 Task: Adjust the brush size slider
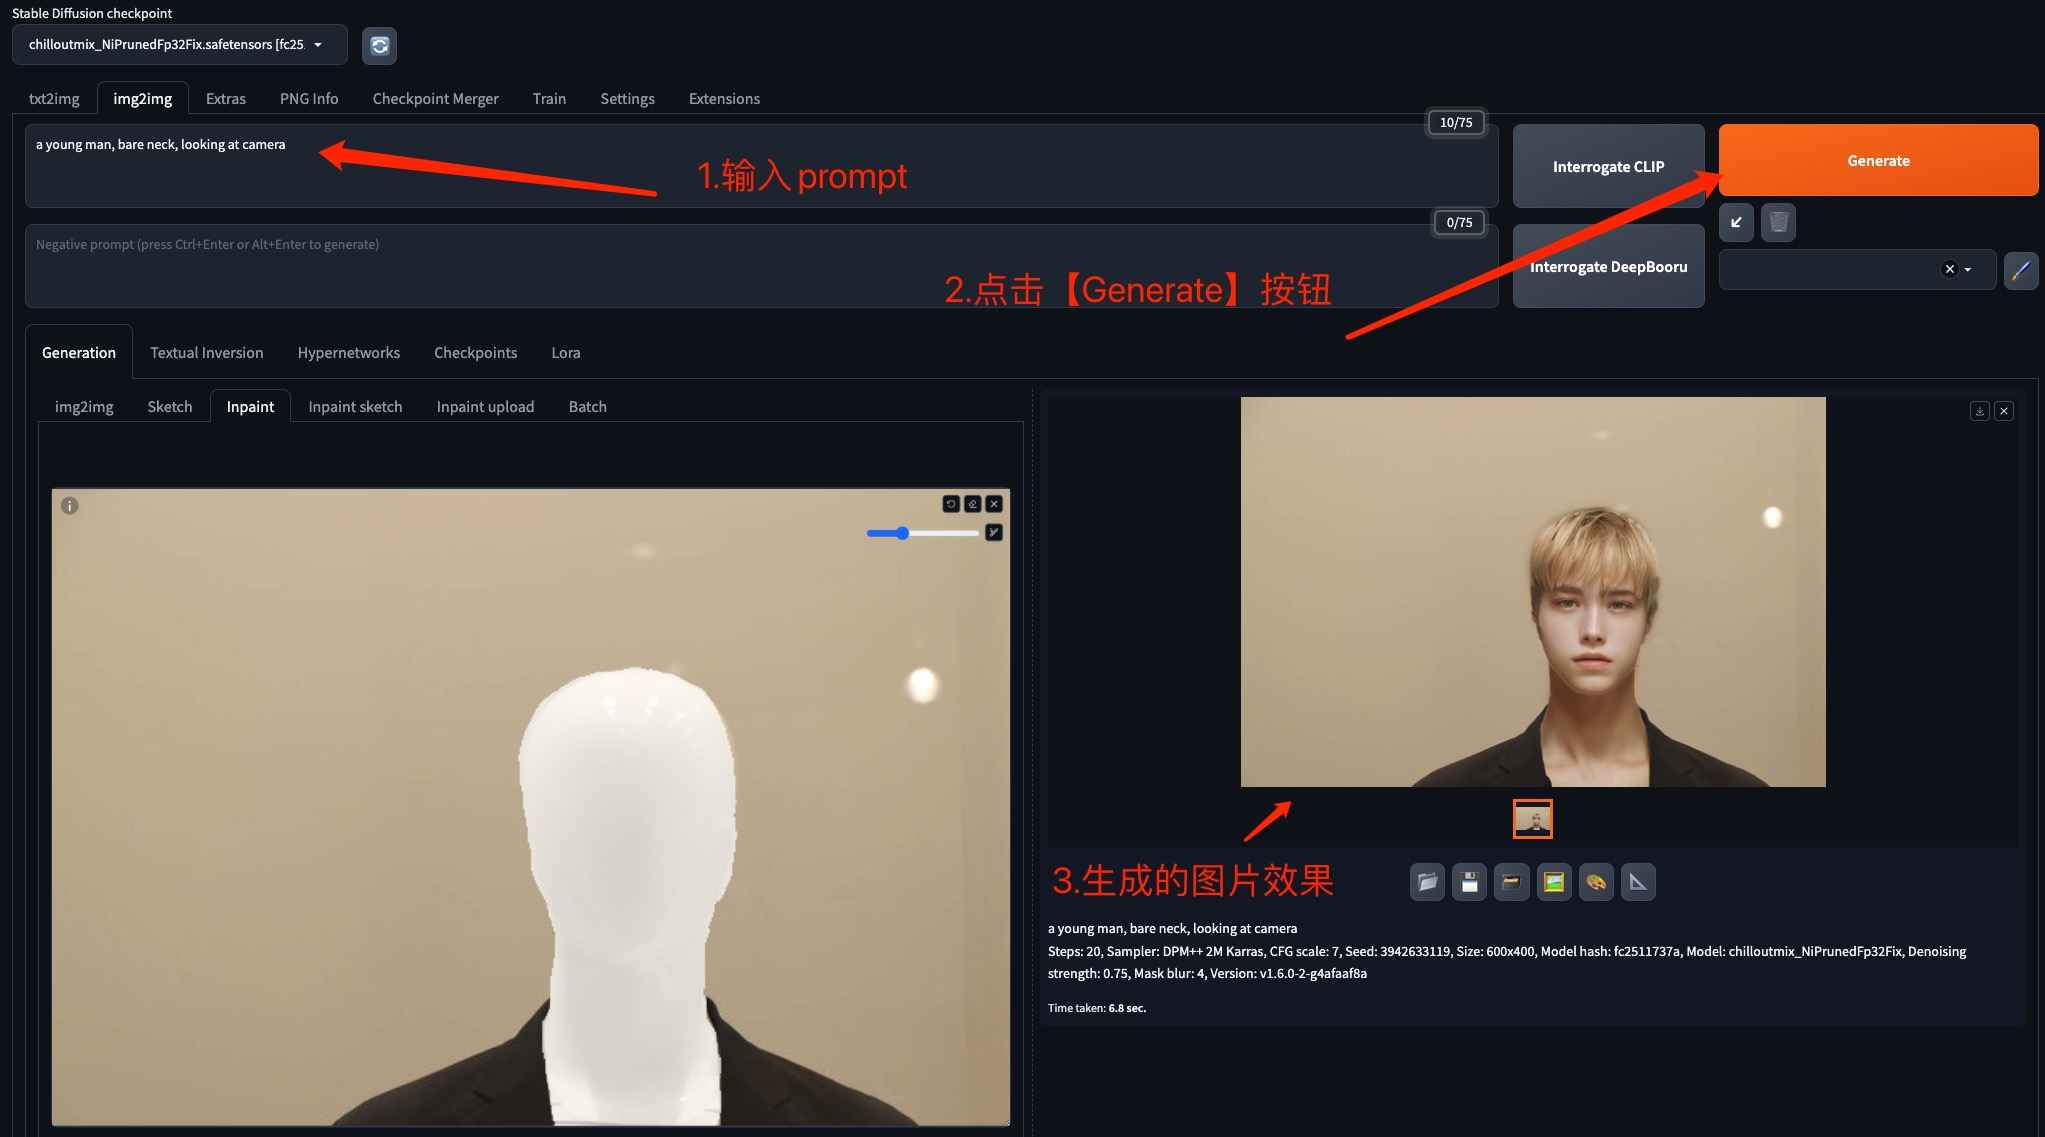(x=902, y=534)
